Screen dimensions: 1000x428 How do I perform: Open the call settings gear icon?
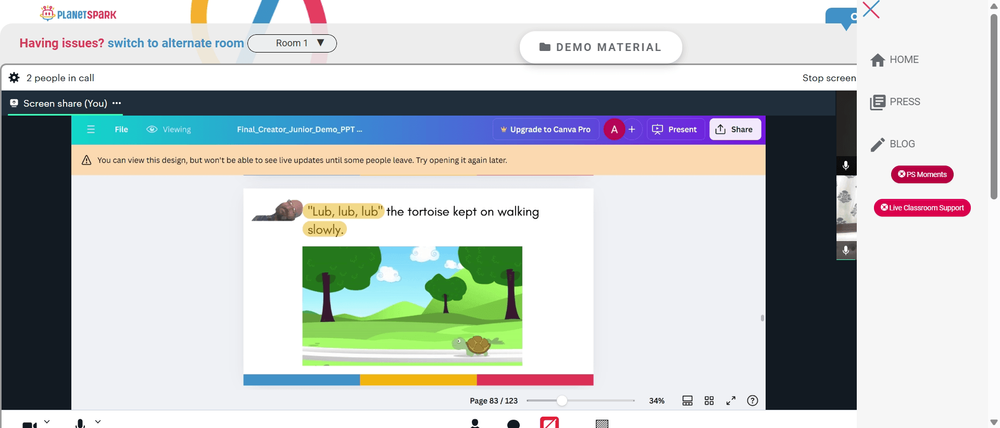pos(14,78)
